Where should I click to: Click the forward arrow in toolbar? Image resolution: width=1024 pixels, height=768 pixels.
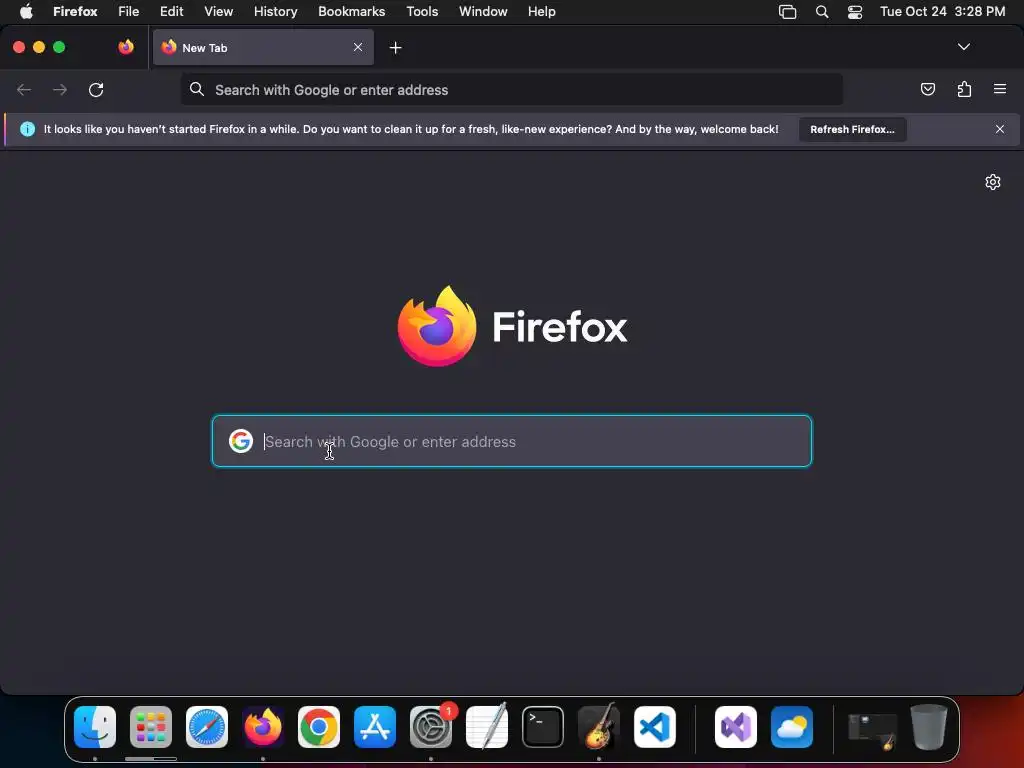[x=59, y=89]
